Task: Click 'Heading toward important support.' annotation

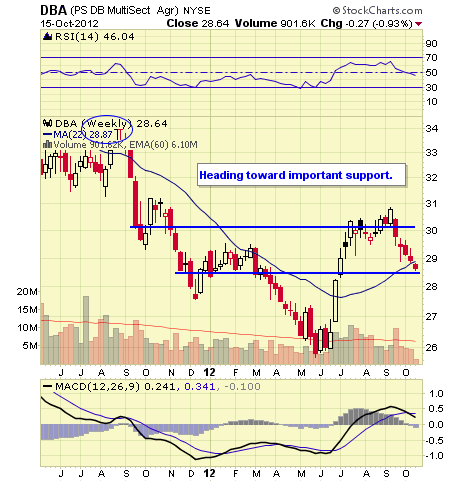Action: coord(296,175)
